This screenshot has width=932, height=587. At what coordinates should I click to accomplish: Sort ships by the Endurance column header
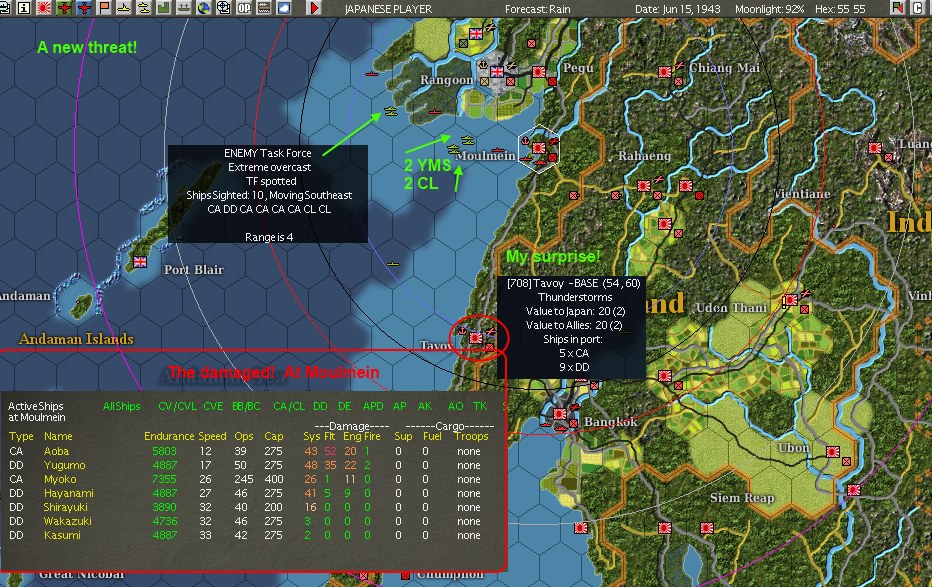(169, 436)
